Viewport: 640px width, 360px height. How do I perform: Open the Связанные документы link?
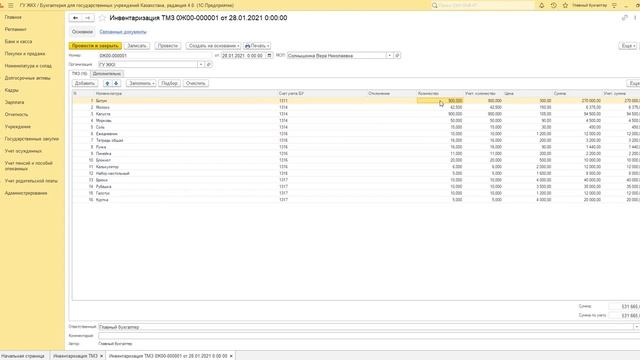pos(123,32)
